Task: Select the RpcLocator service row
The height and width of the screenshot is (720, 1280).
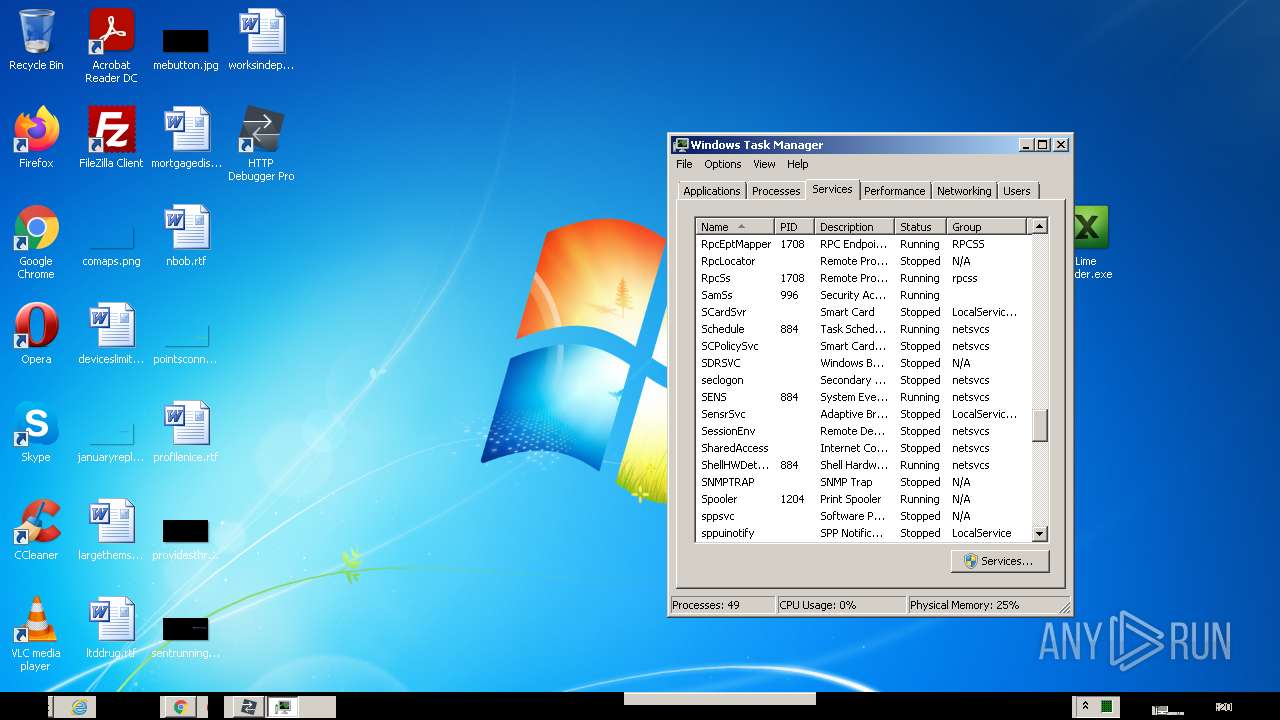Action: 862,261
